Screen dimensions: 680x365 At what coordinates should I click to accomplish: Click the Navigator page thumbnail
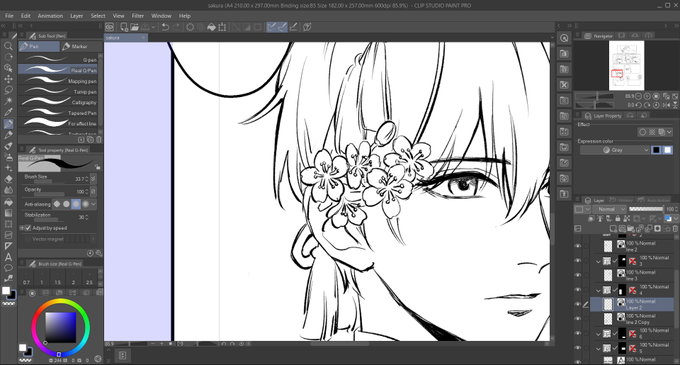click(626, 65)
